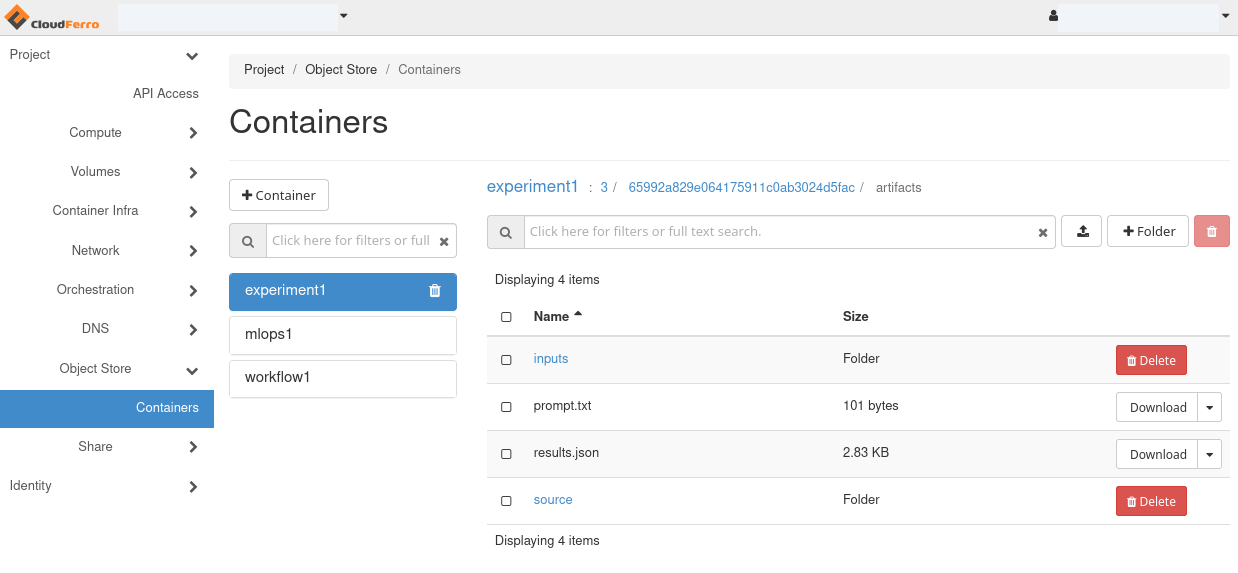Click the '101 bytes' size cell

pyautogui.click(x=871, y=406)
